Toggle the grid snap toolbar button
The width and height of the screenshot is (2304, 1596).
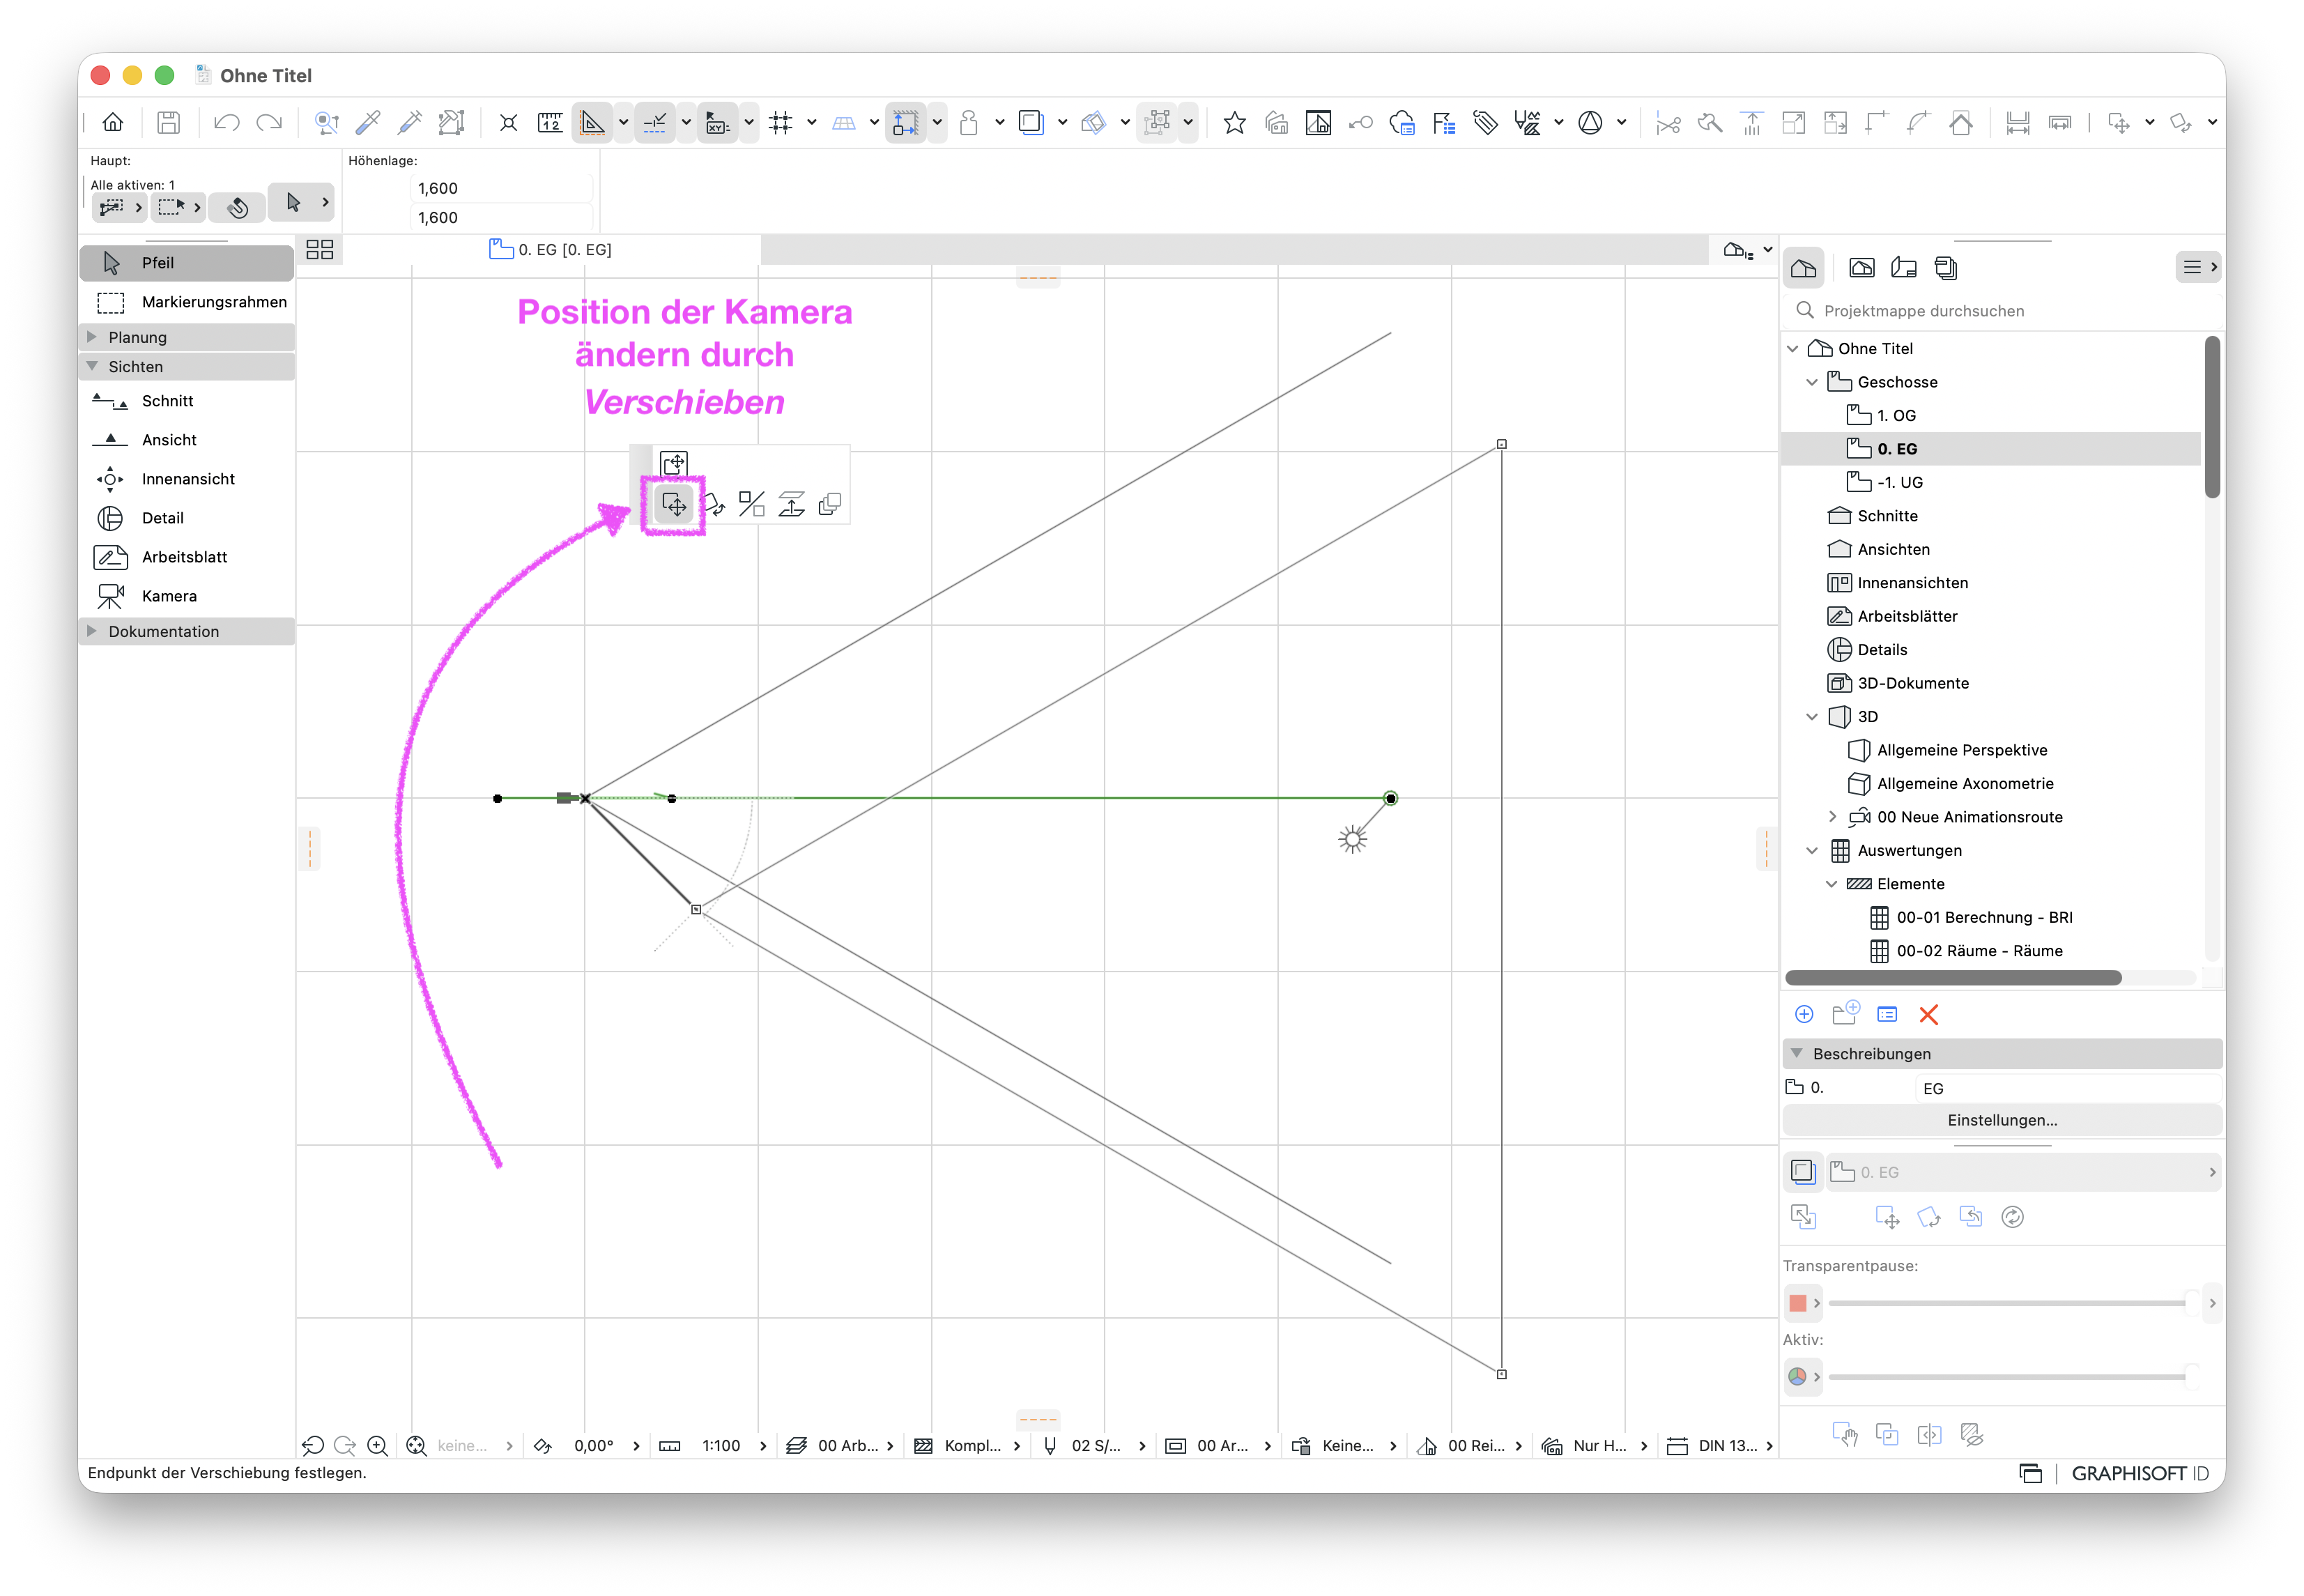781,123
